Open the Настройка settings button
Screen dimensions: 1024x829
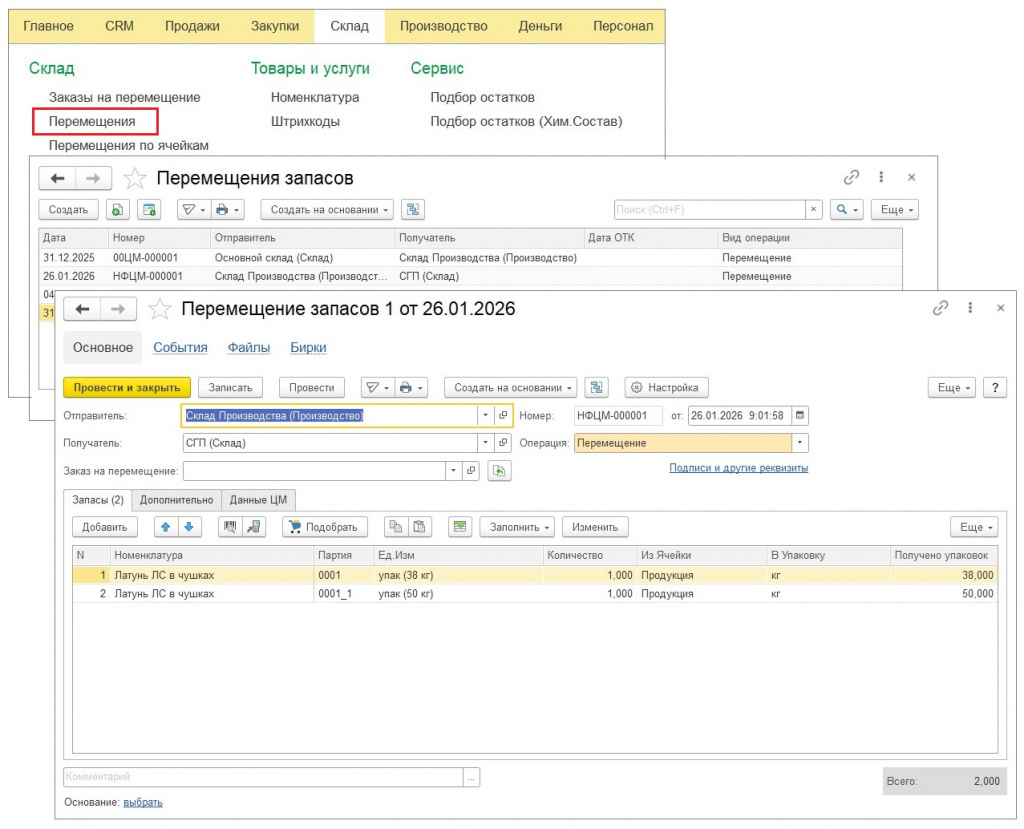pos(667,388)
